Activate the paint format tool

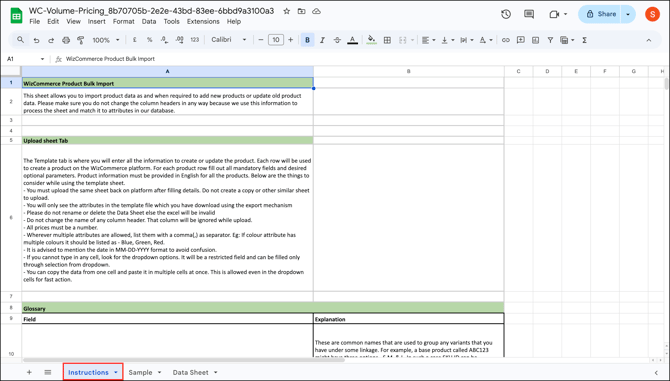coord(80,40)
